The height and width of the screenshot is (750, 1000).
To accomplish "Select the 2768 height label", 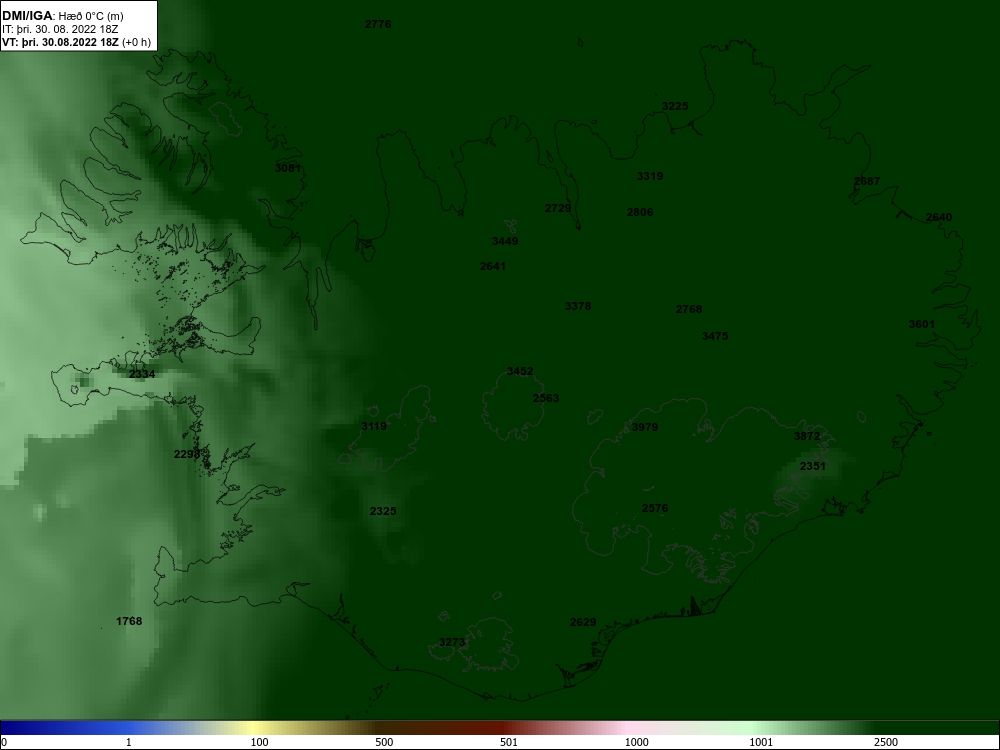I will pyautogui.click(x=689, y=309).
